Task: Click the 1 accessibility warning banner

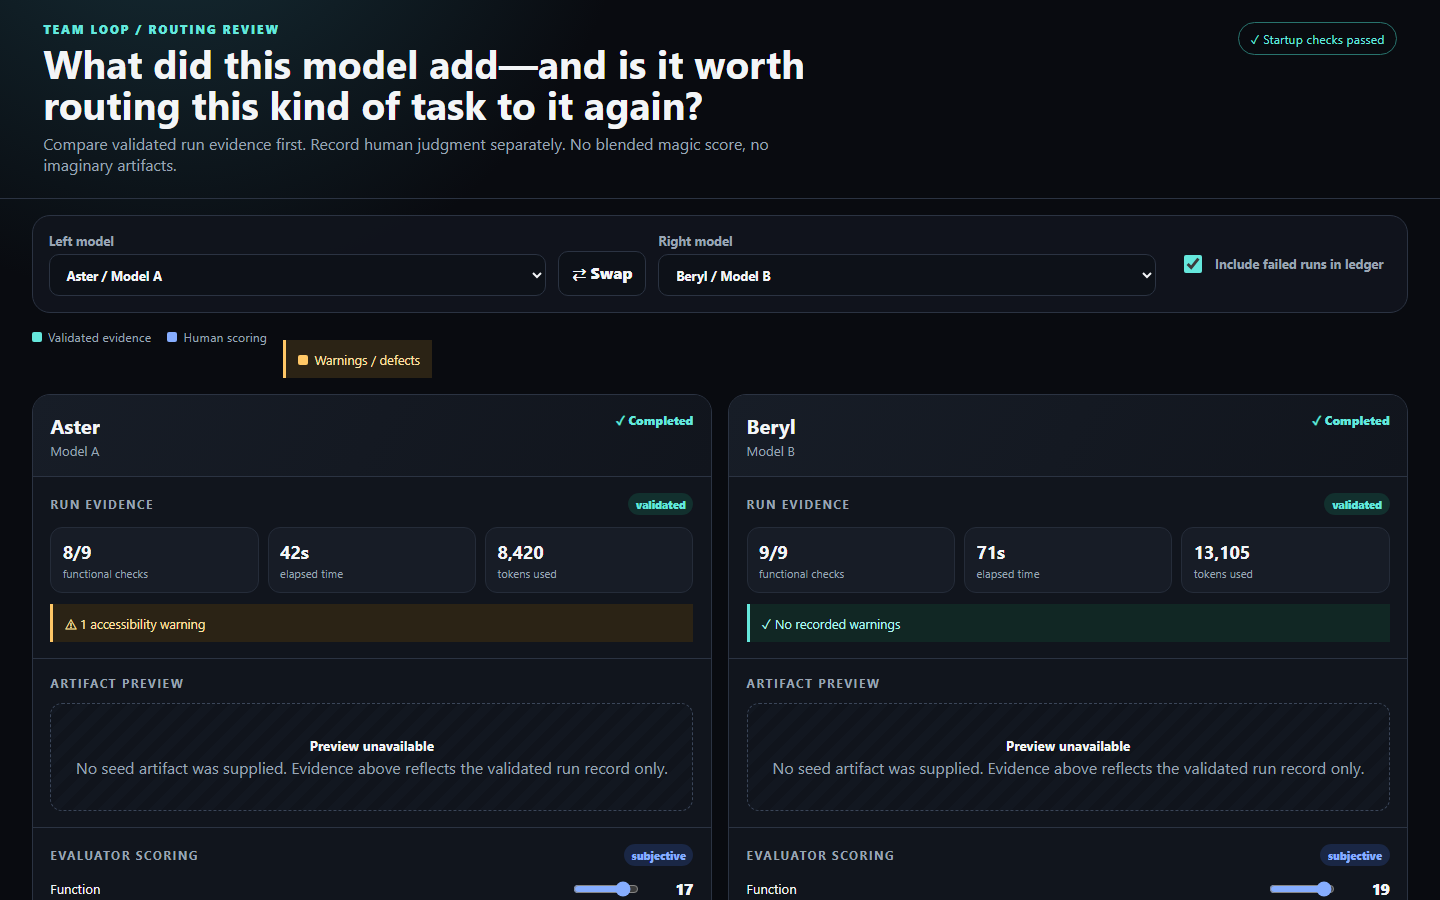Action: [371, 623]
